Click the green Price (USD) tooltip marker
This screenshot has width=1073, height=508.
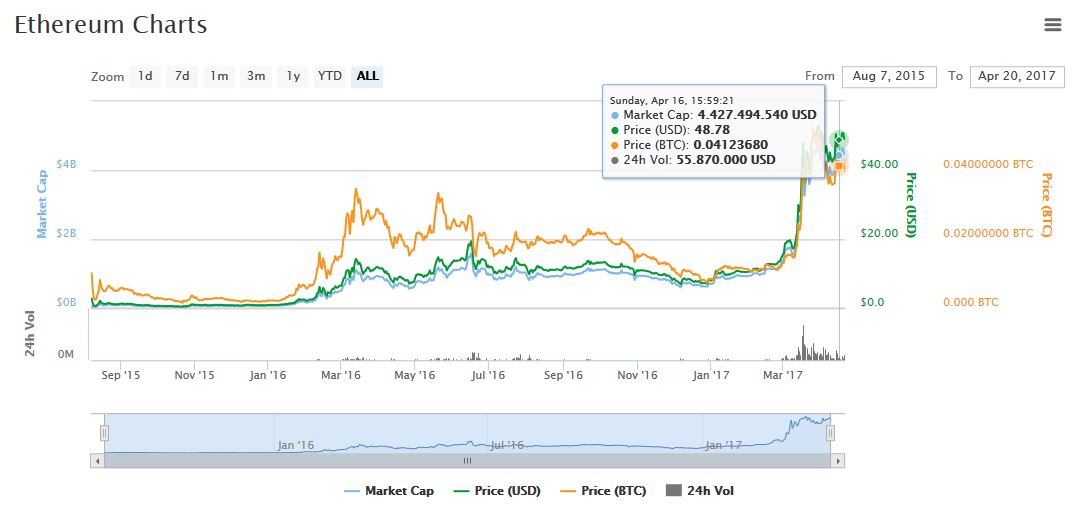tap(840, 140)
